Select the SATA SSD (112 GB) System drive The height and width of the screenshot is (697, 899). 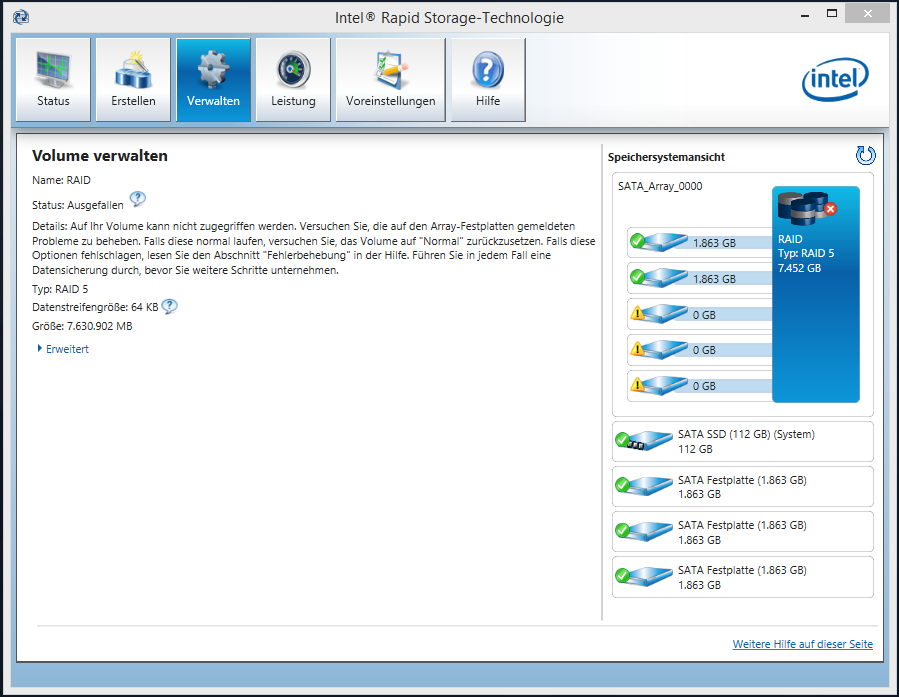point(742,441)
